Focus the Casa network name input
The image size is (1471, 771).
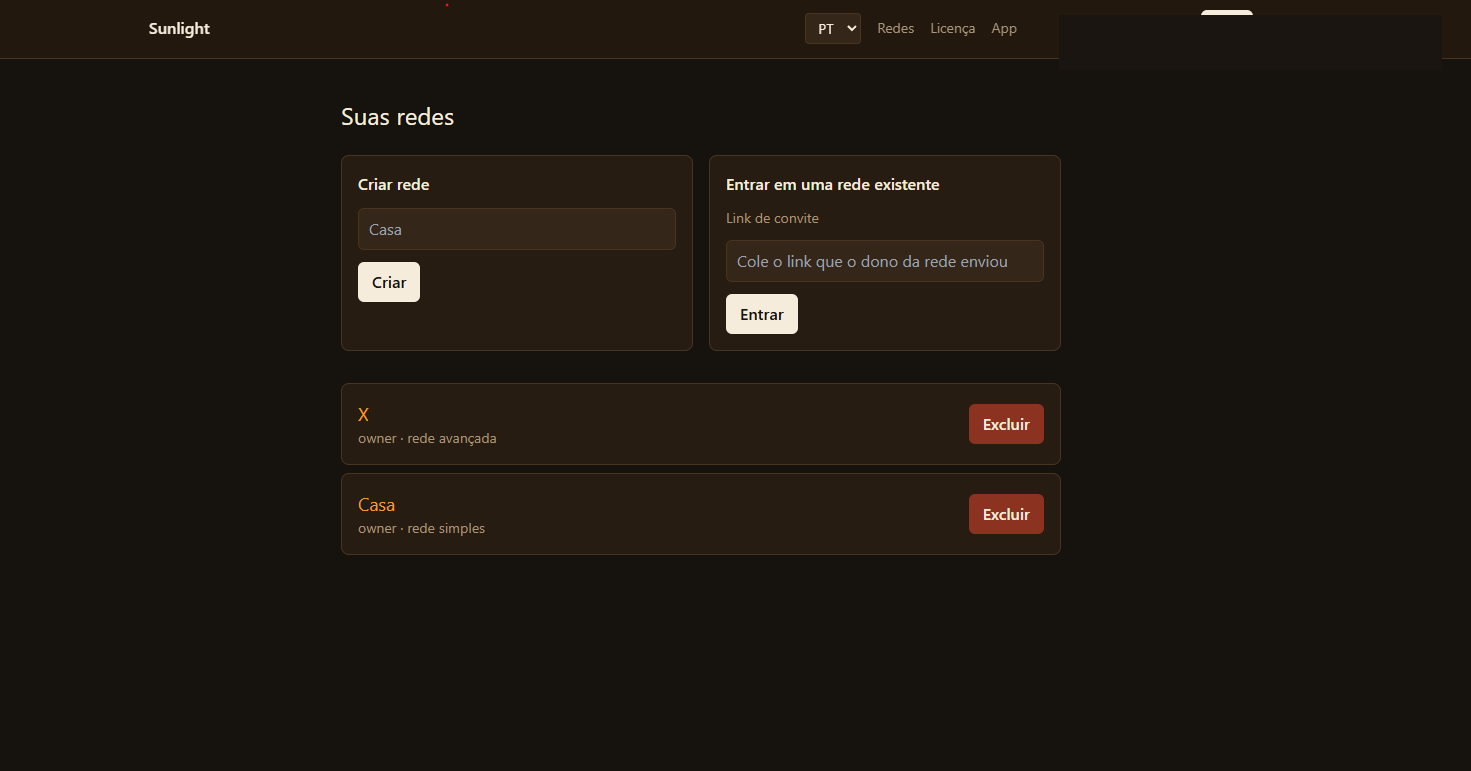[x=517, y=229]
